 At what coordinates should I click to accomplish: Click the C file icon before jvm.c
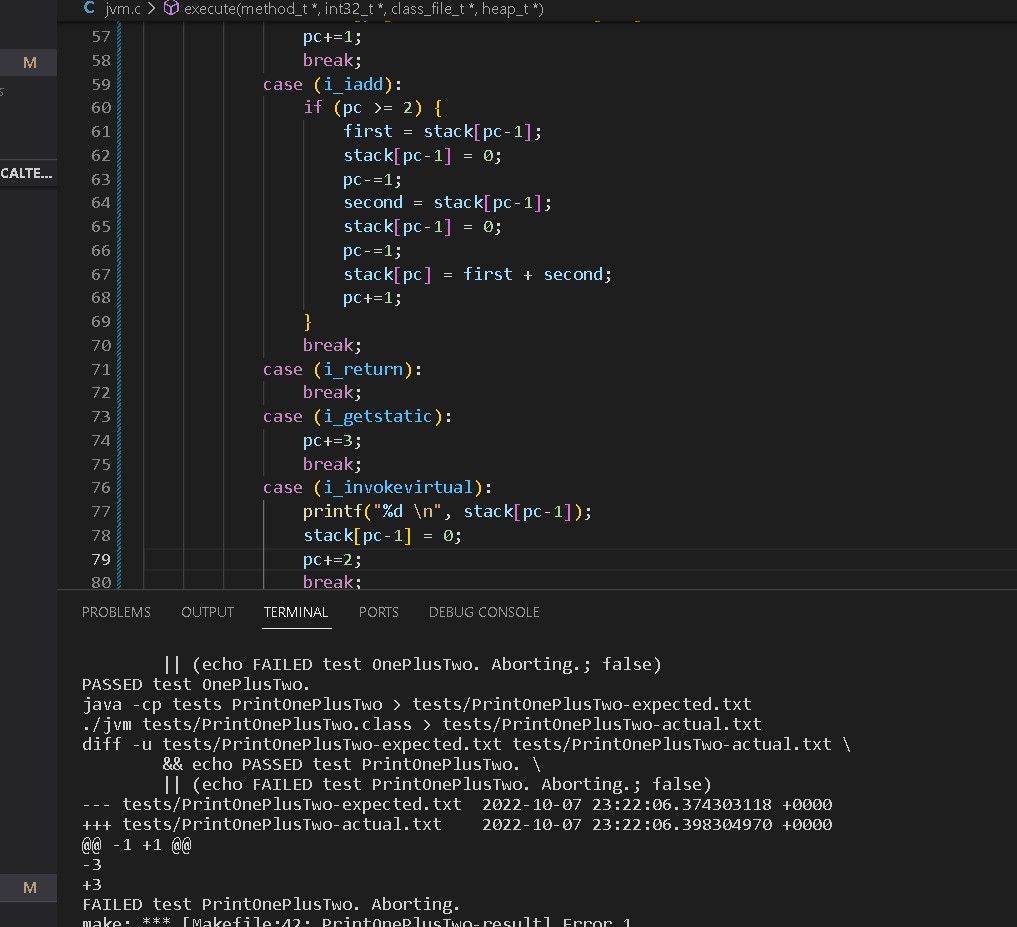(x=89, y=9)
